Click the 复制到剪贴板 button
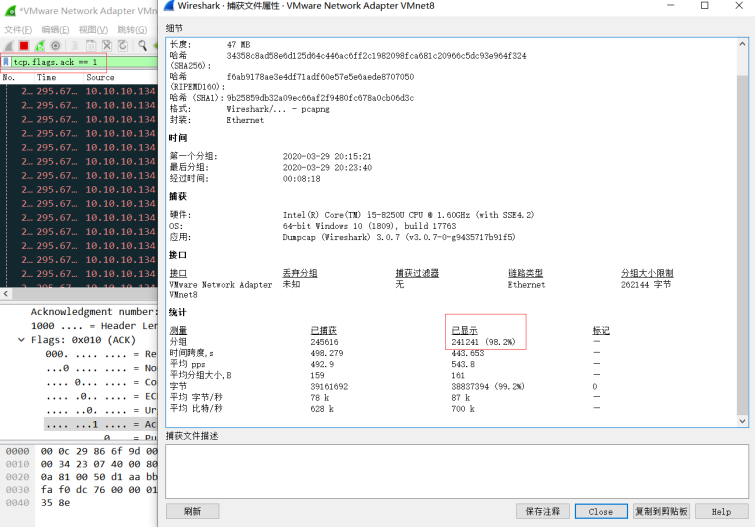 point(661,511)
